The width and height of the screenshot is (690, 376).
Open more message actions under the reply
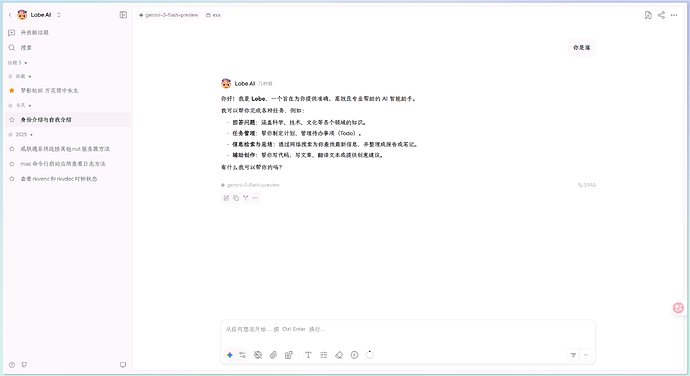coord(255,198)
